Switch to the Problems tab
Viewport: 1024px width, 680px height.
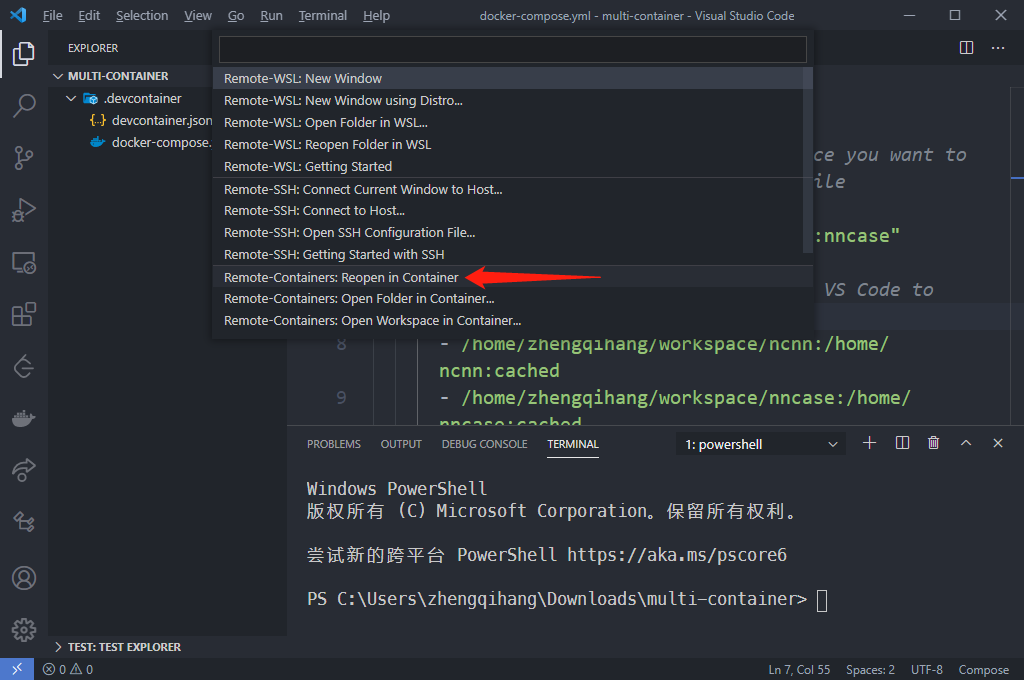333,444
